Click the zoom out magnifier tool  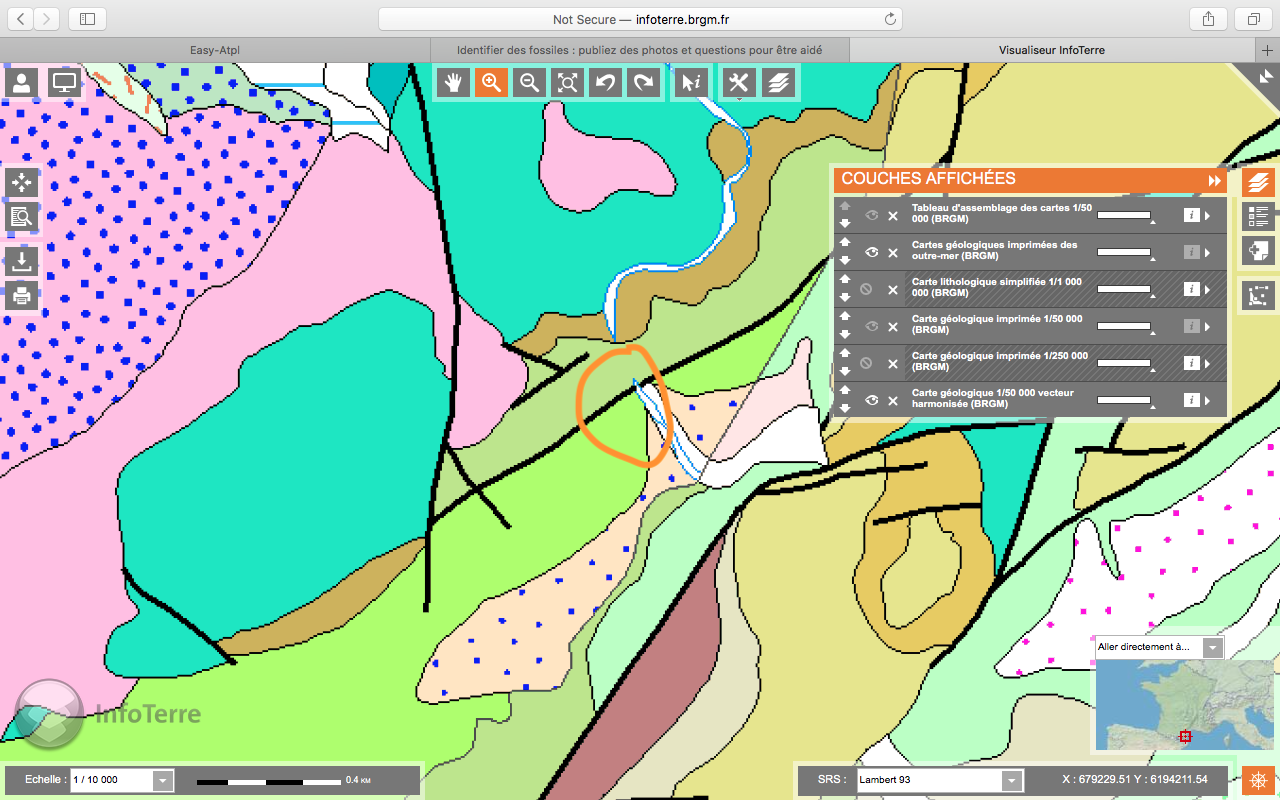[x=529, y=83]
